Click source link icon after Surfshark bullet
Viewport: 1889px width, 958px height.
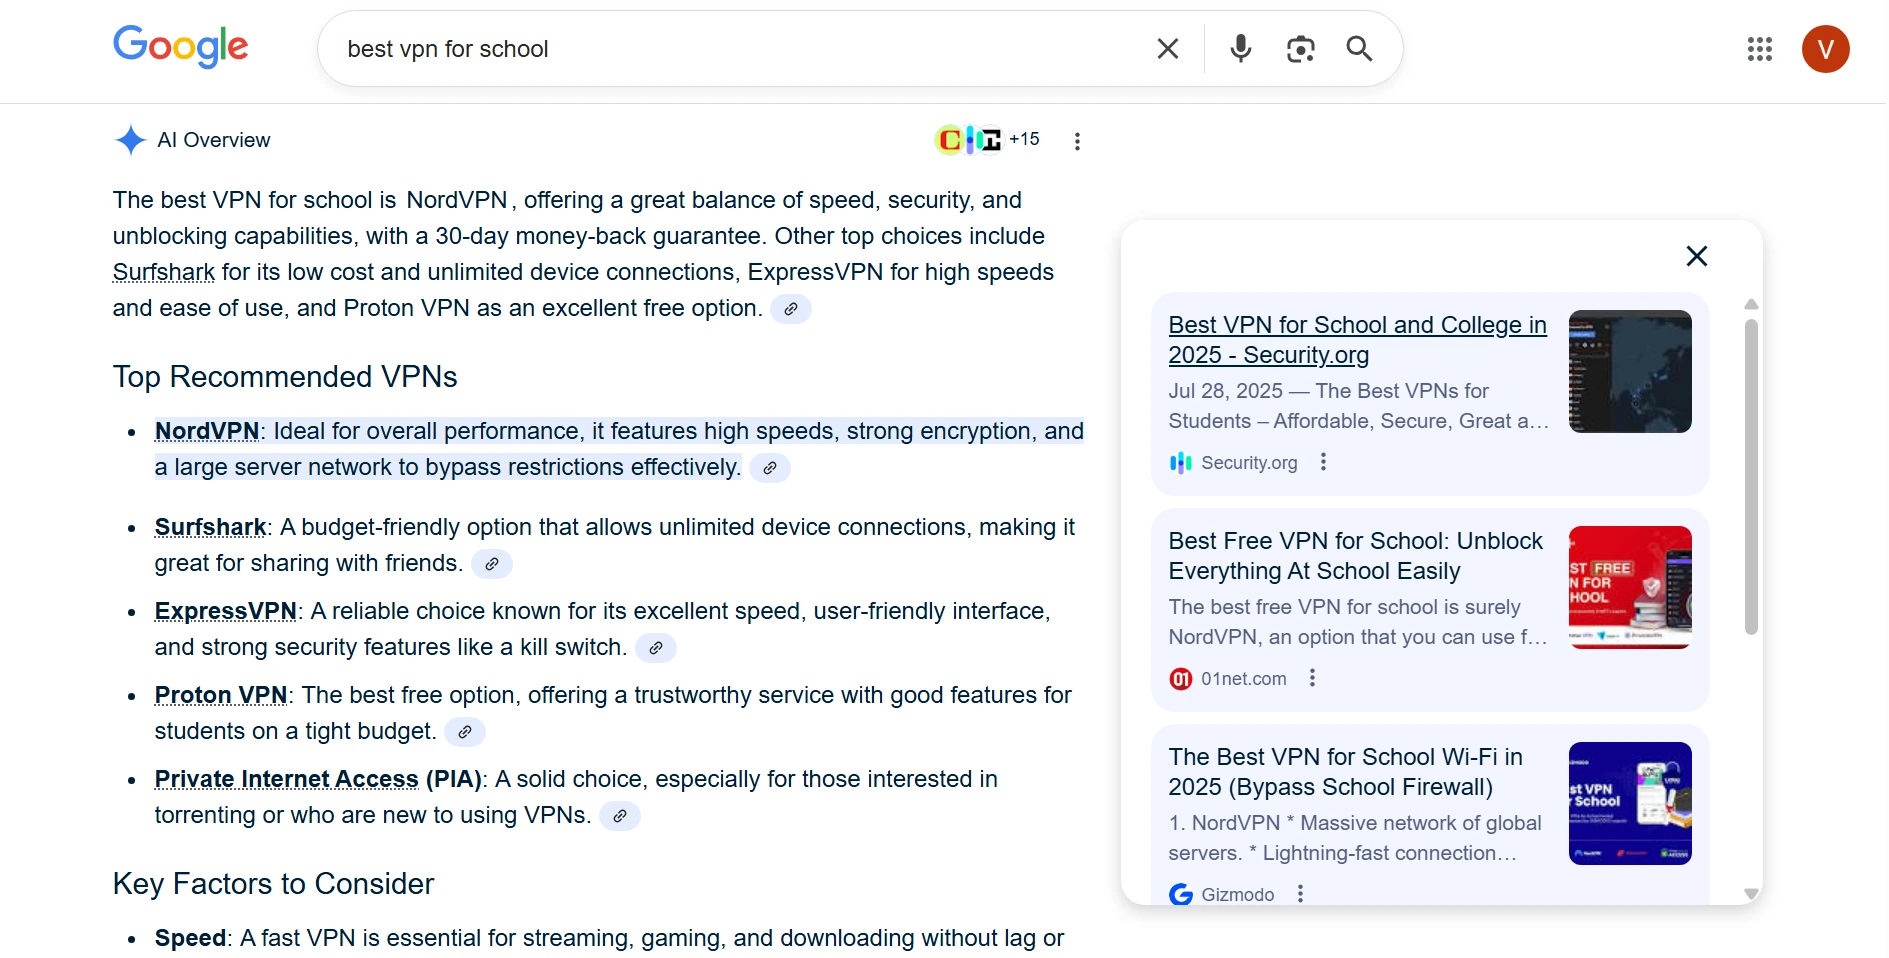pyautogui.click(x=491, y=564)
